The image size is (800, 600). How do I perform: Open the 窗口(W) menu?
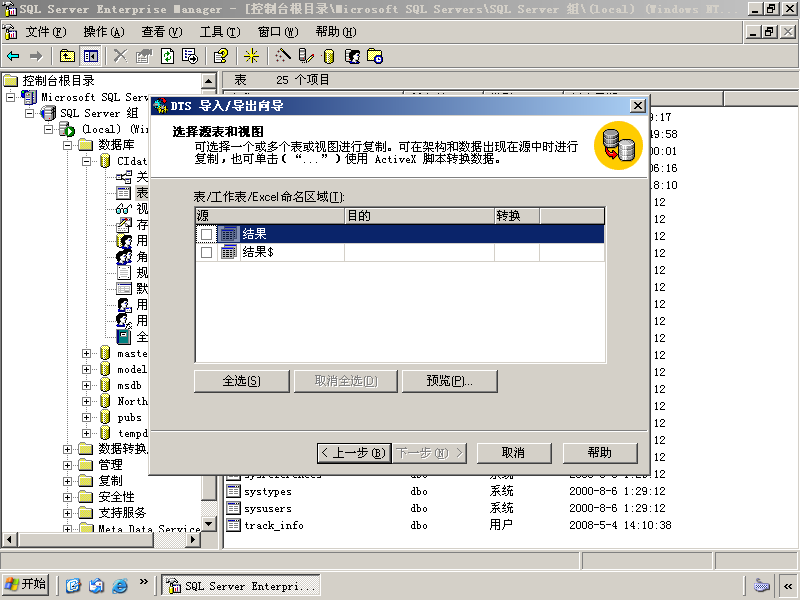click(278, 32)
